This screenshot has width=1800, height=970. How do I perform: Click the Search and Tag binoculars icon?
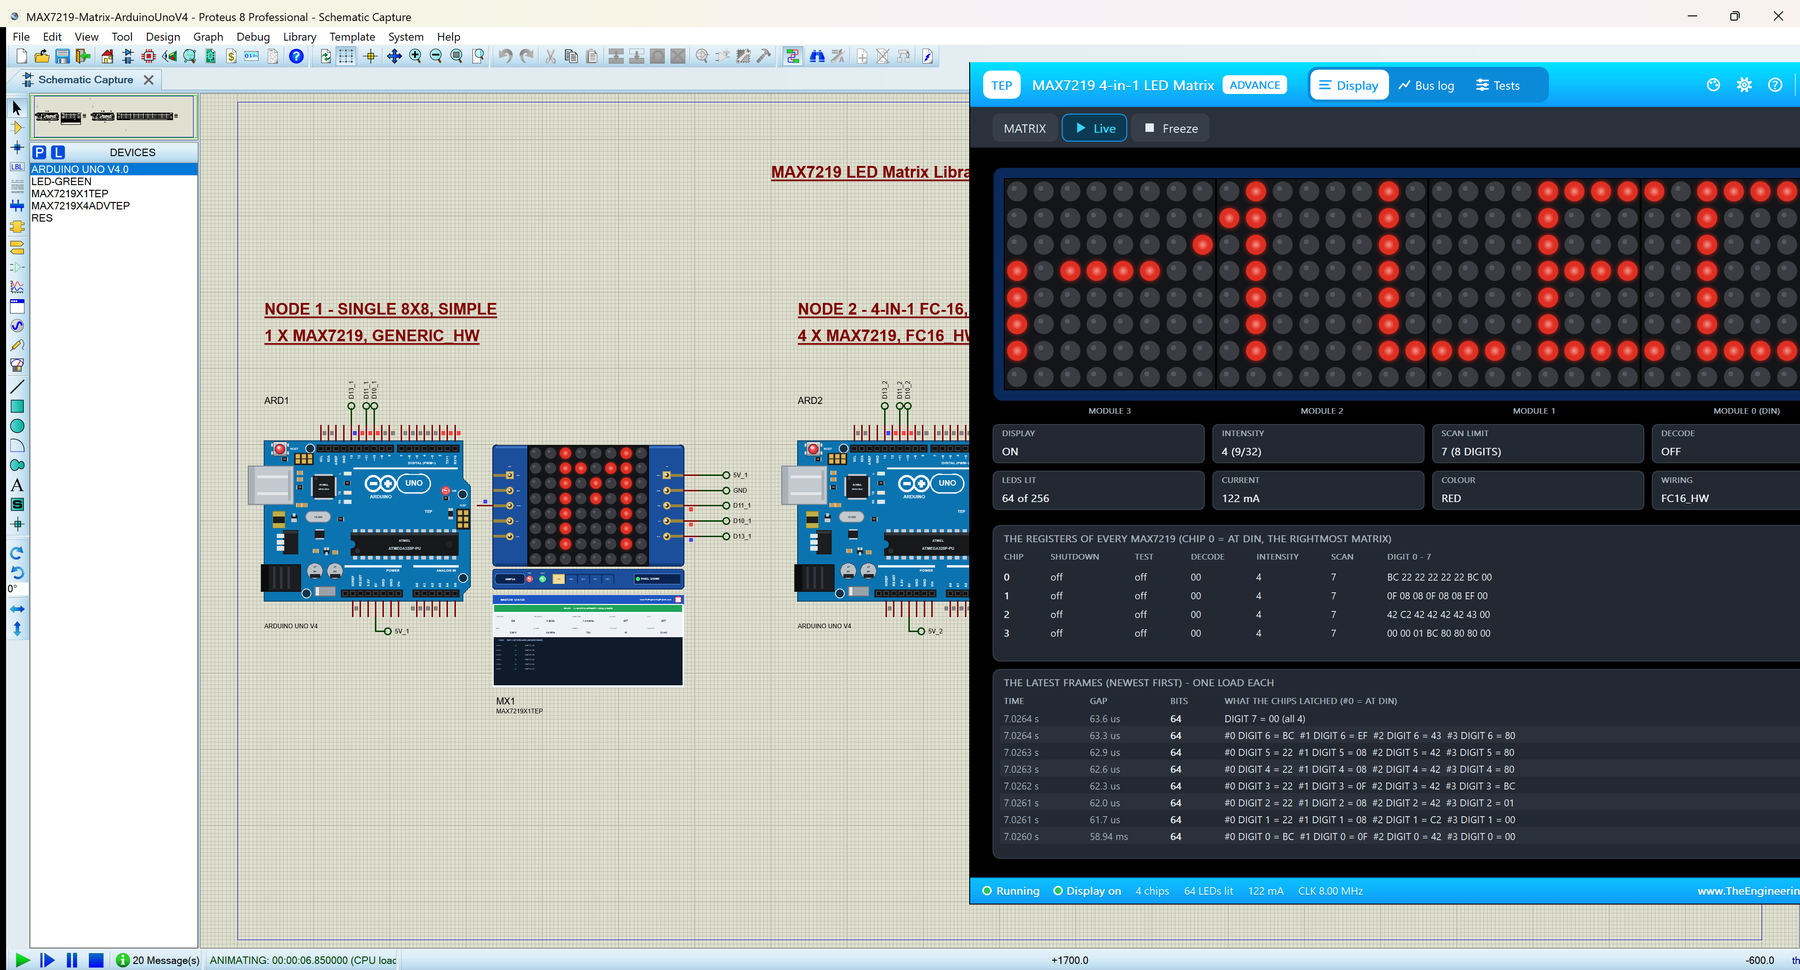click(x=817, y=57)
